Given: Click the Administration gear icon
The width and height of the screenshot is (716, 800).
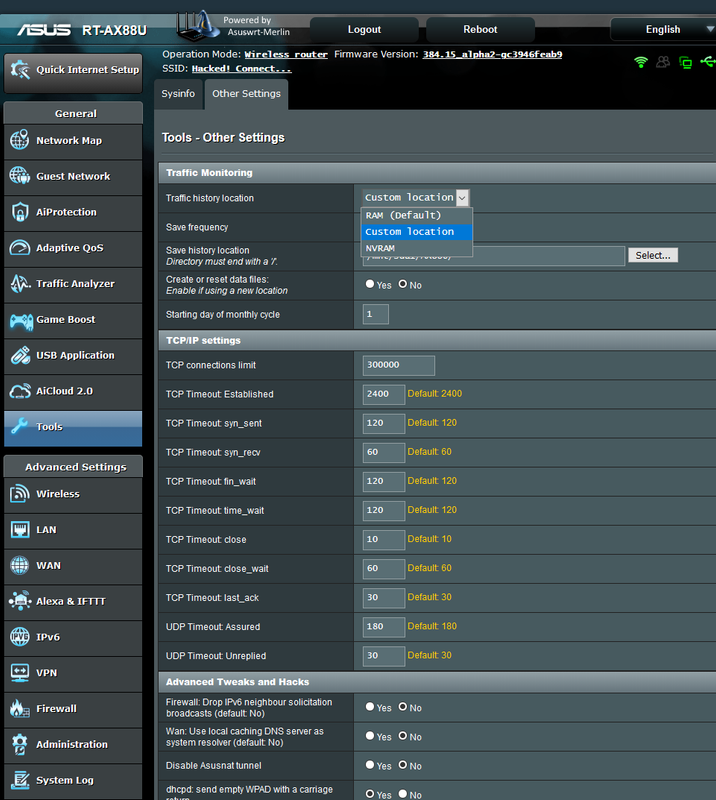Looking at the screenshot, I should 20,744.
